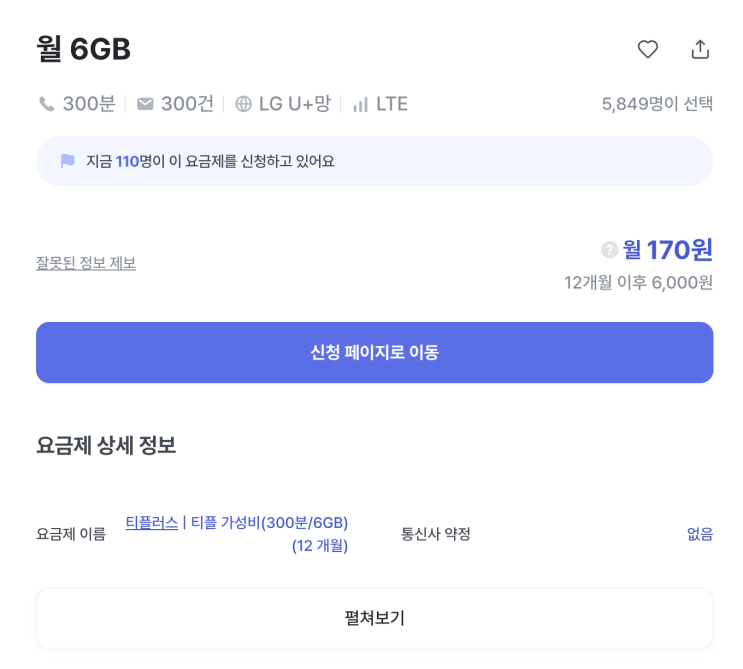Open the 티플러스 carrier link
Viewport: 743px width, 669px height.
(152, 522)
